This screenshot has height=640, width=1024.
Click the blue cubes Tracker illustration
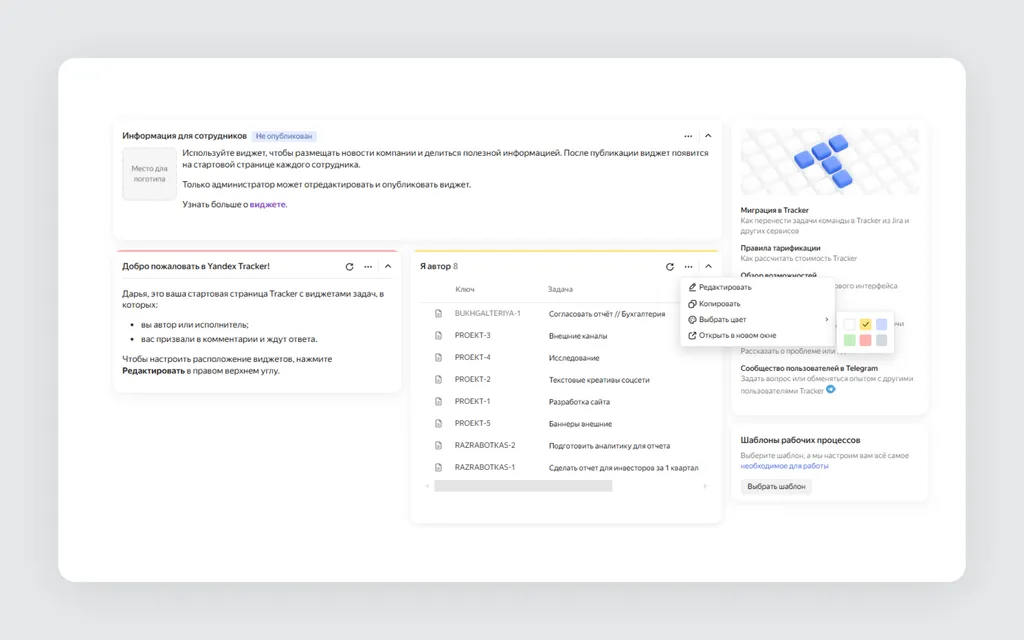point(829,161)
